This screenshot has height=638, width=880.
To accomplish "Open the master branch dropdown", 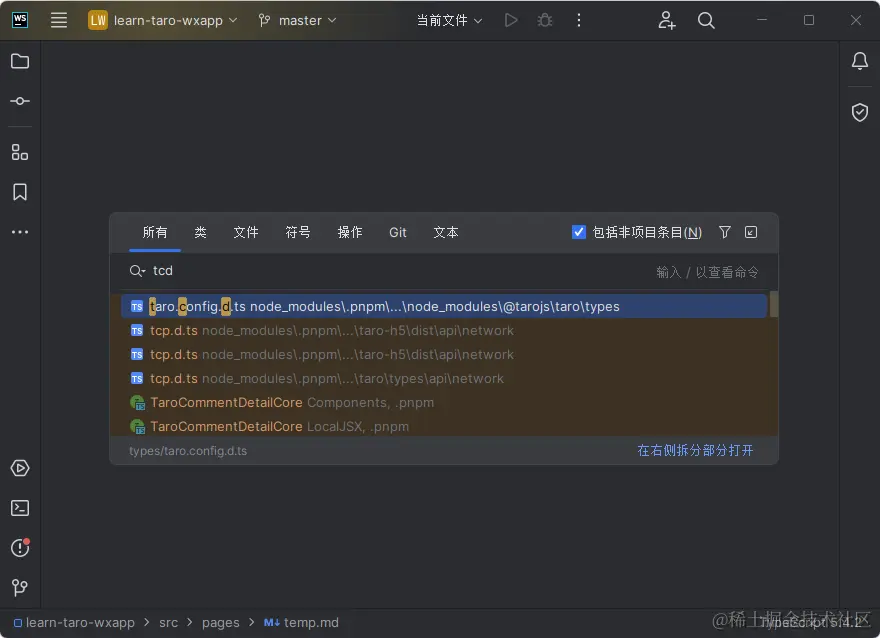I will coord(297,19).
